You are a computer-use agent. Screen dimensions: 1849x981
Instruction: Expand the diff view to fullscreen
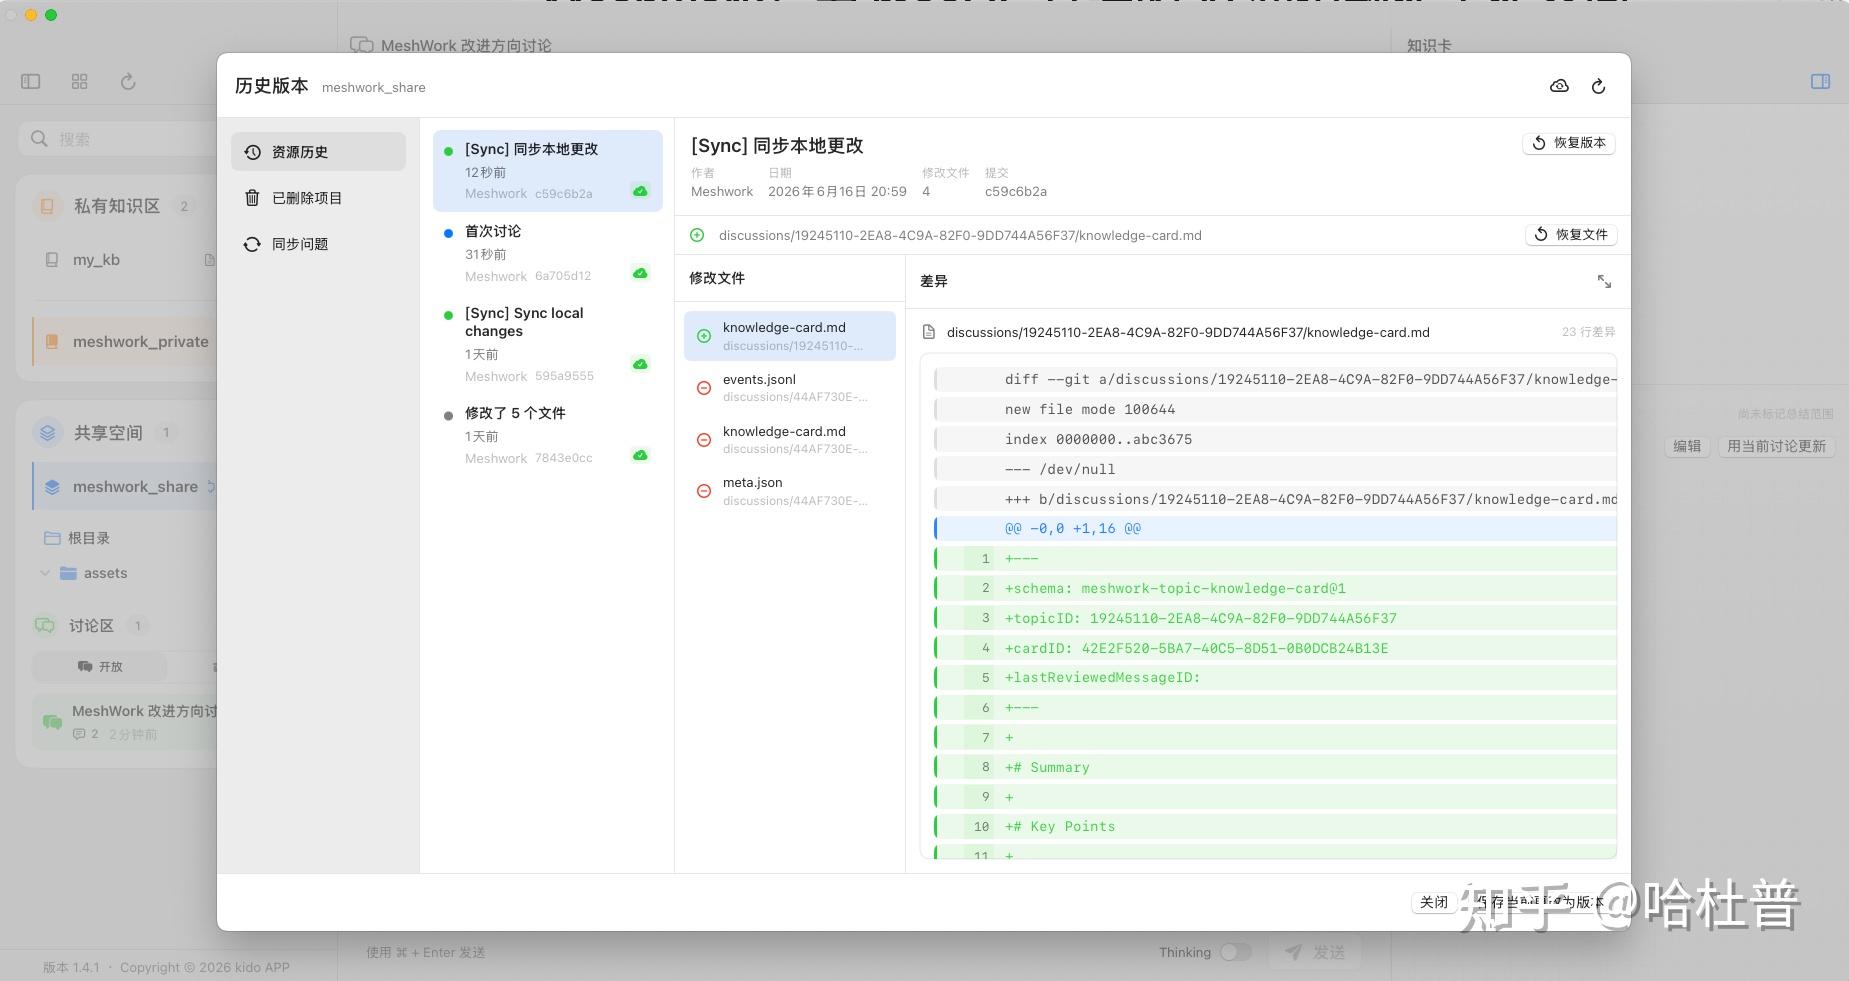[1604, 282]
